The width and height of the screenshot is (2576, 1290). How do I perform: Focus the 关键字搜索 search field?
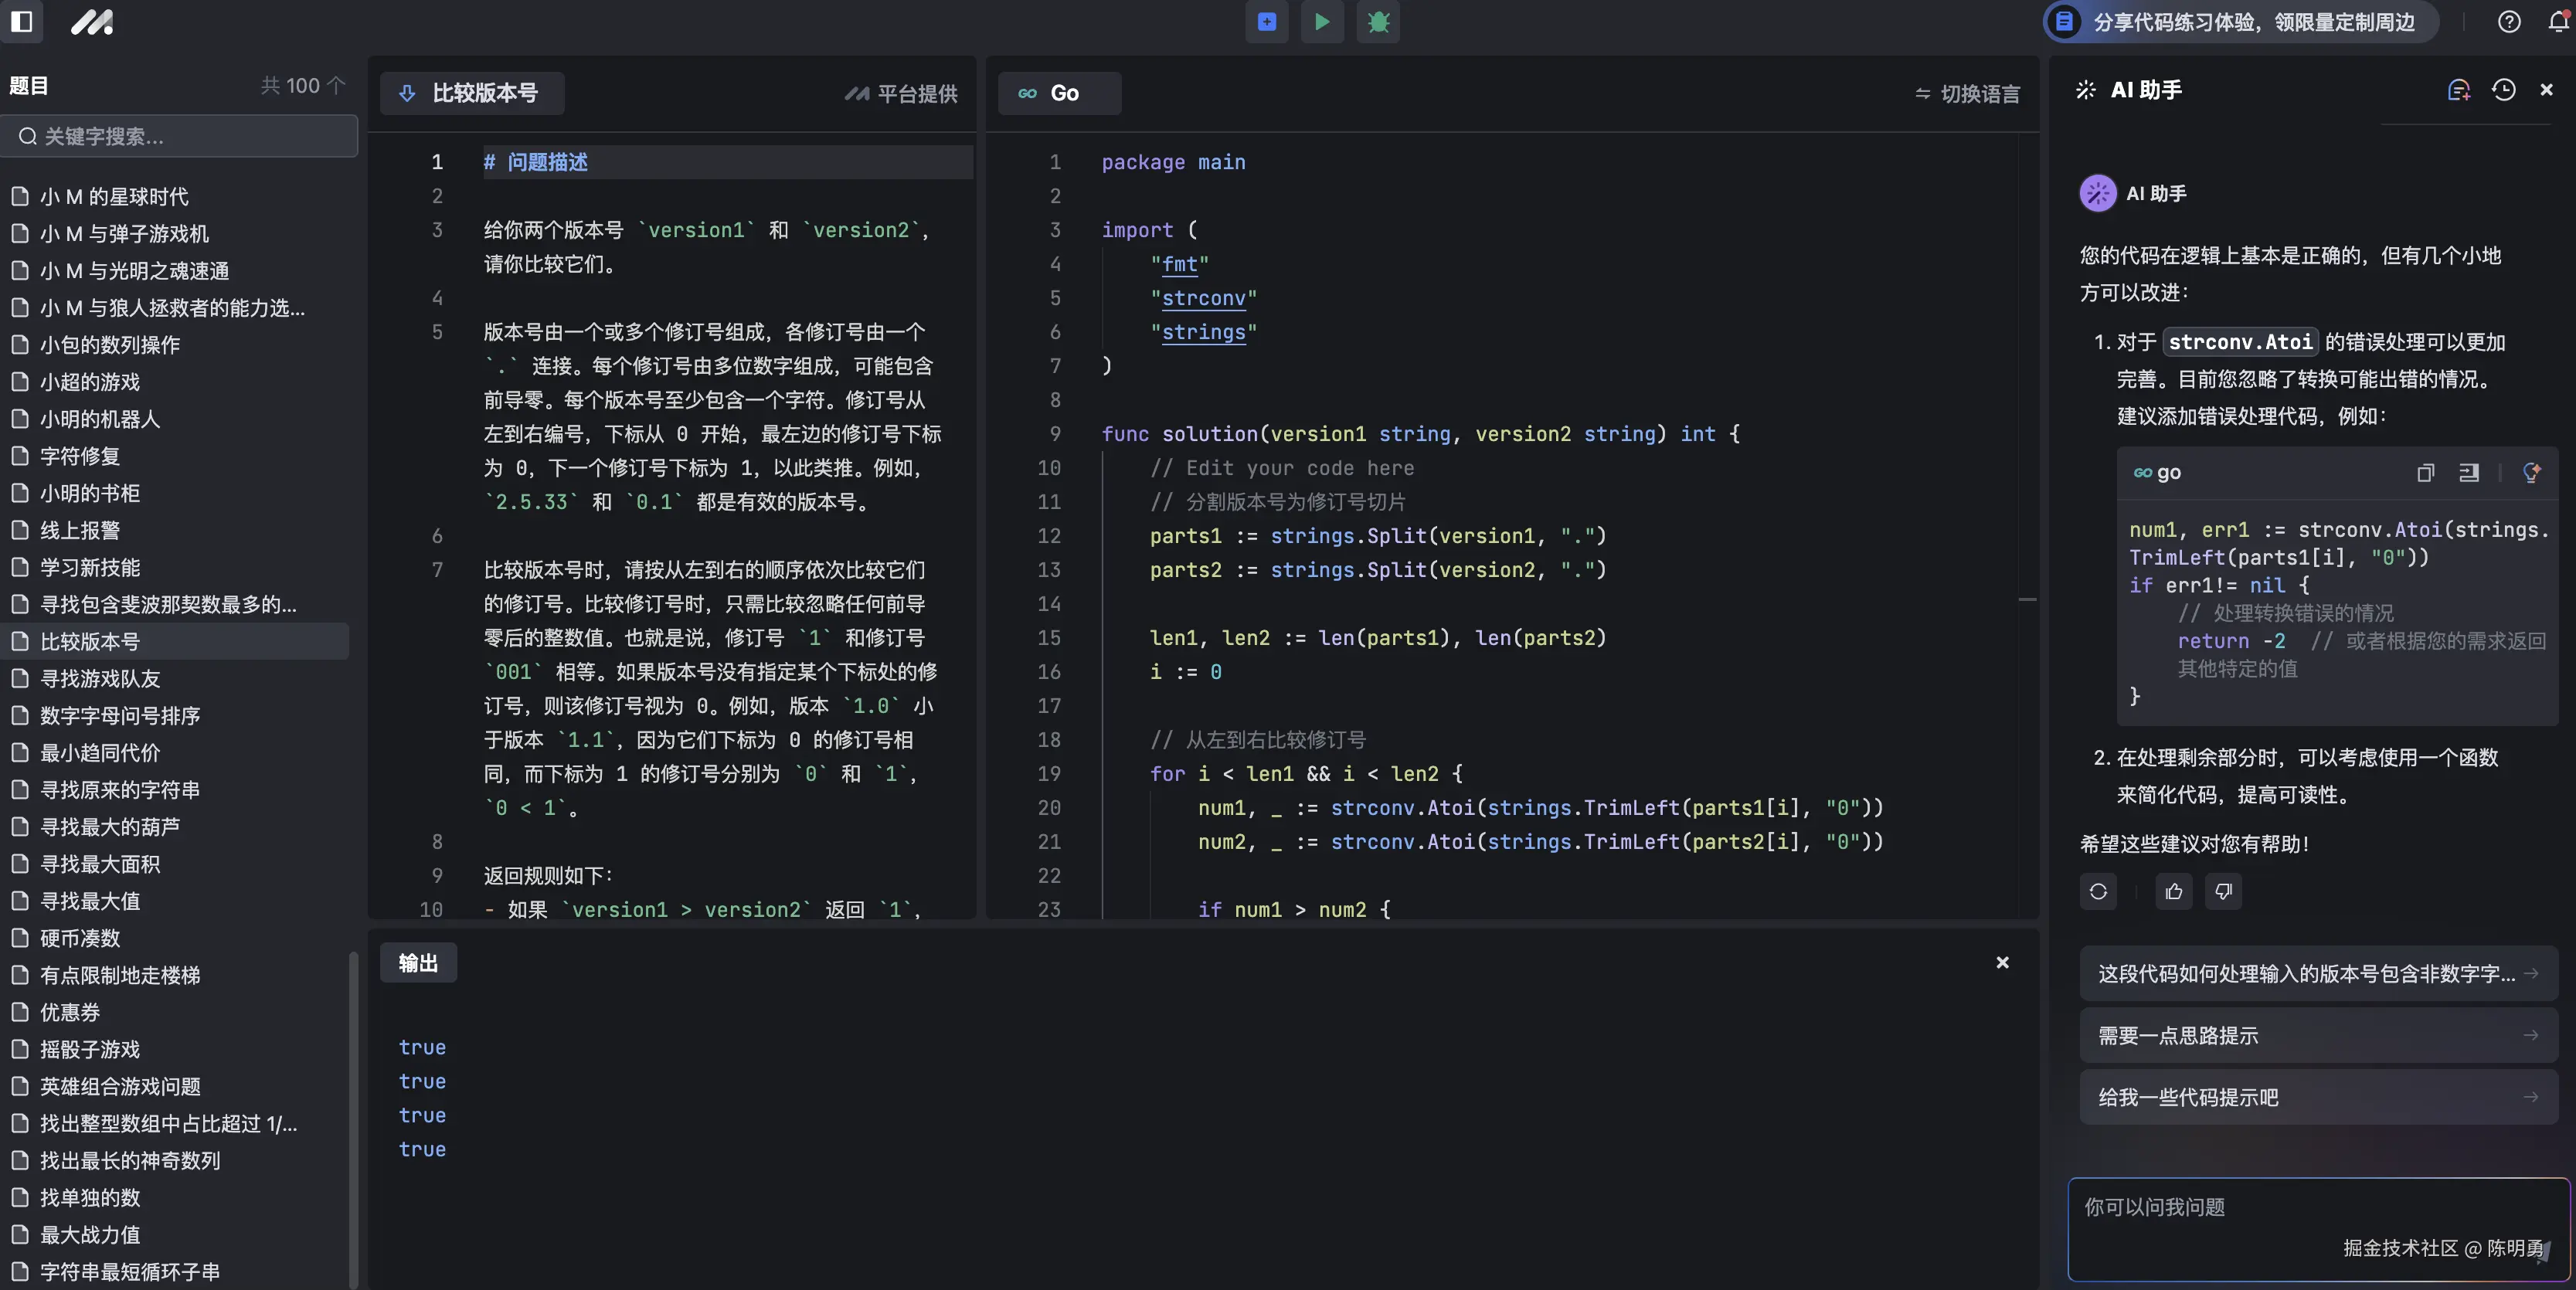180,136
